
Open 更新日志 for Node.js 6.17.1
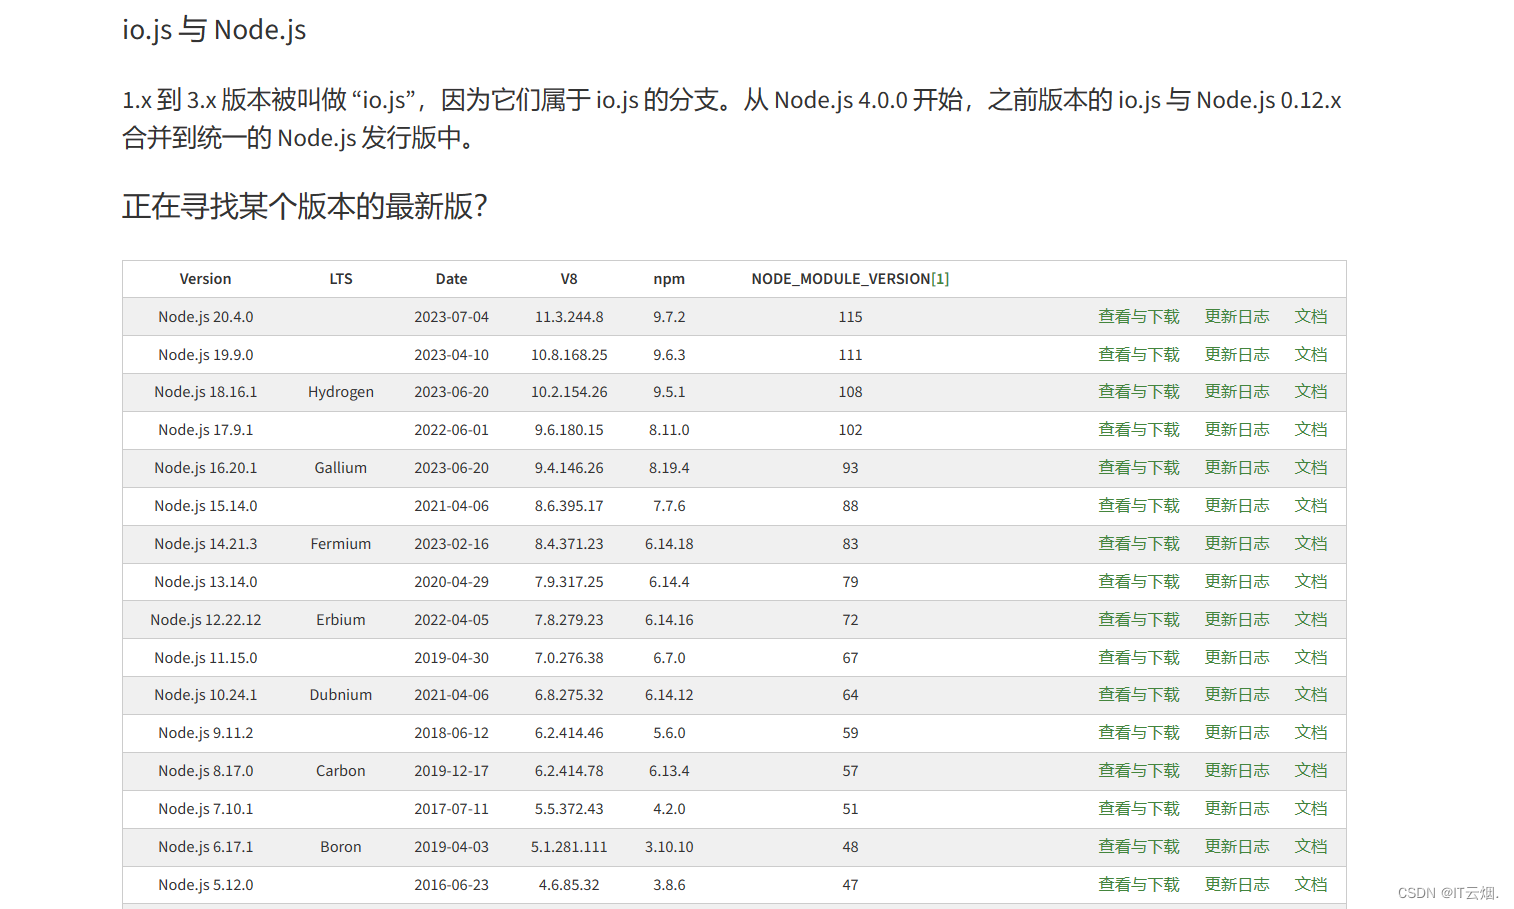click(1237, 847)
